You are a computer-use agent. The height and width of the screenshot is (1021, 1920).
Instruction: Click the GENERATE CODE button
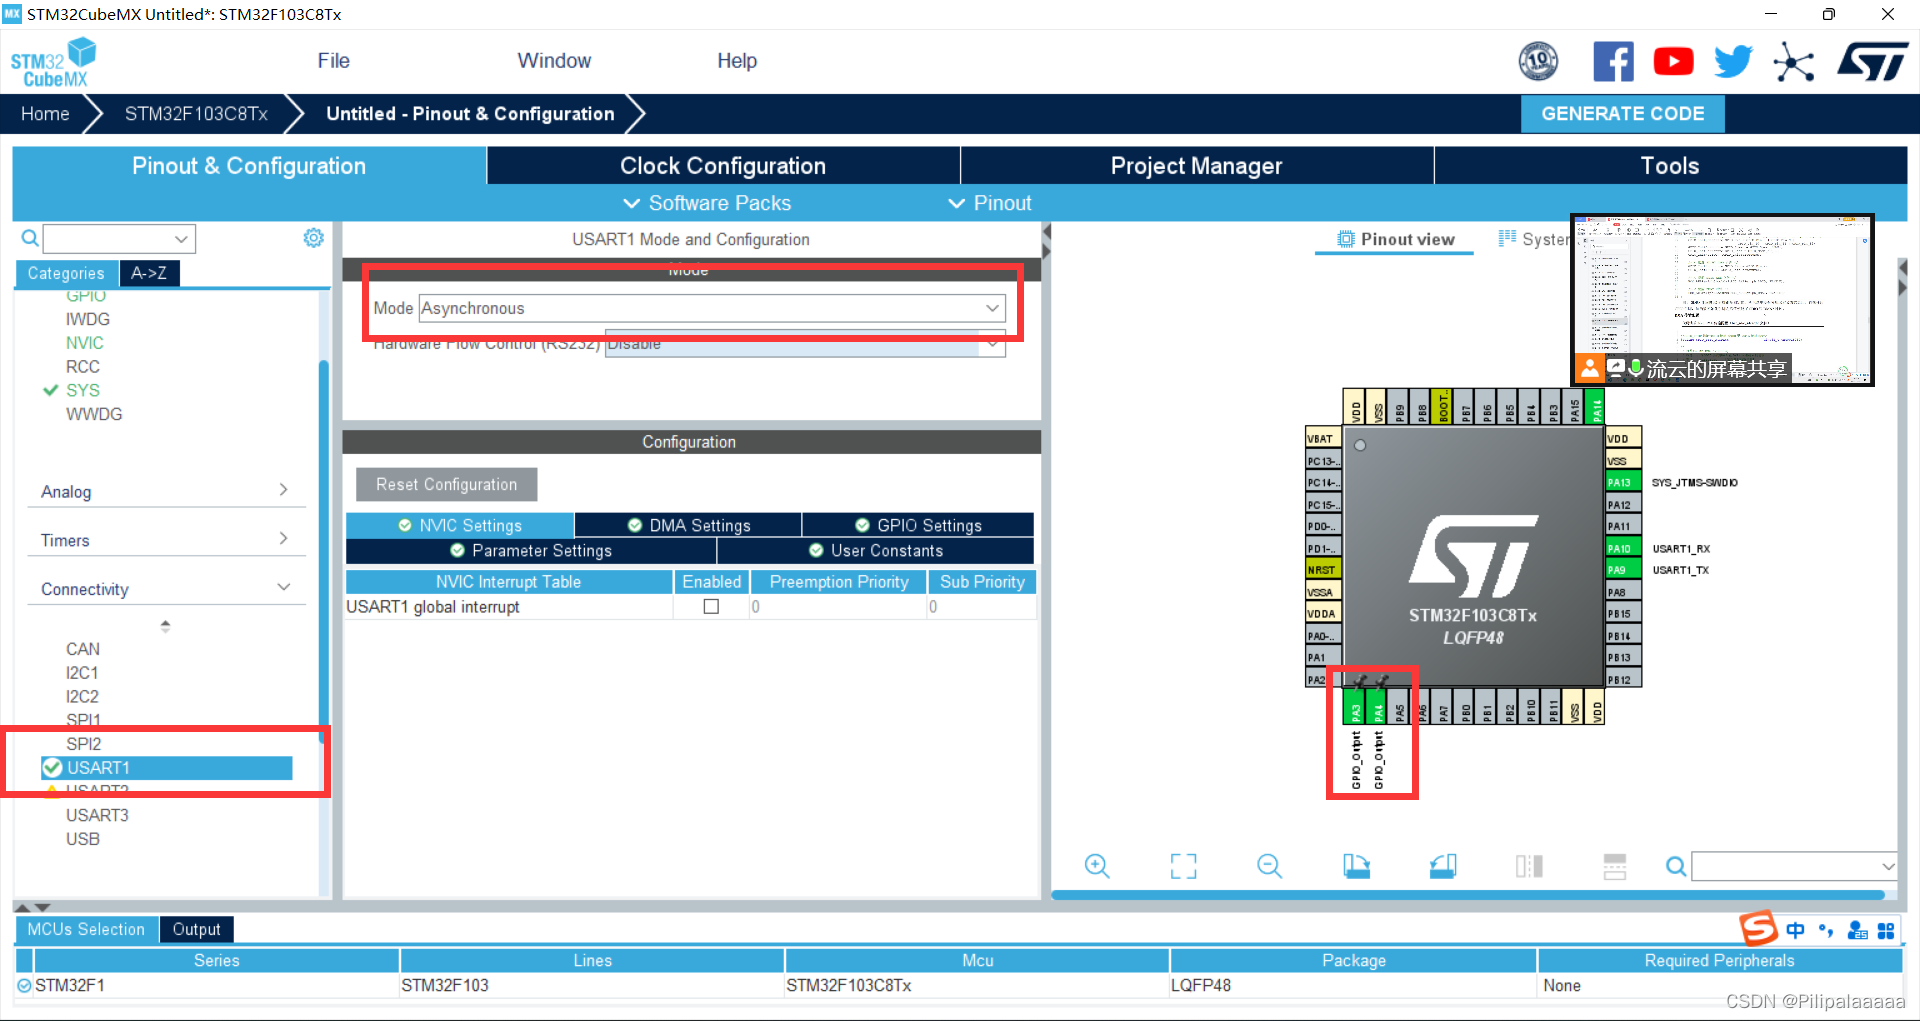[x=1622, y=114]
